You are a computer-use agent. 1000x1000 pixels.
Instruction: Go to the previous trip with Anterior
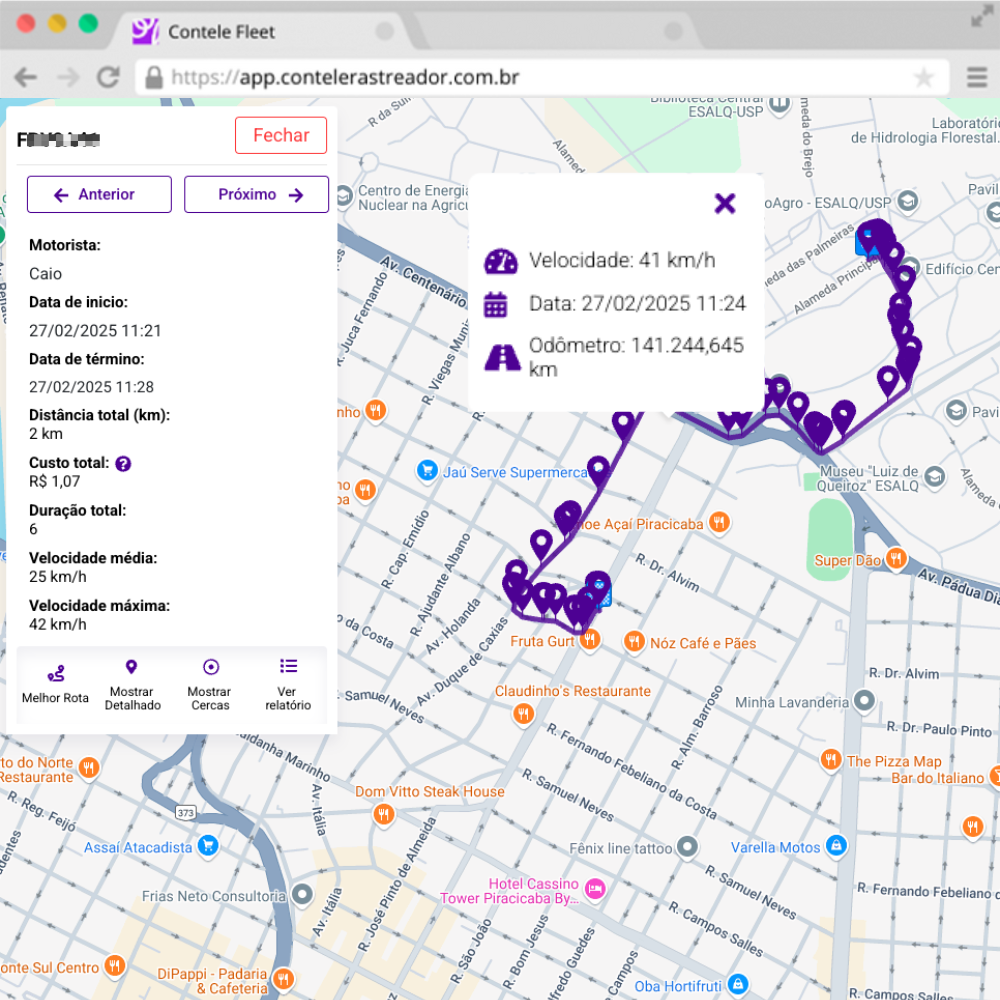click(99, 195)
